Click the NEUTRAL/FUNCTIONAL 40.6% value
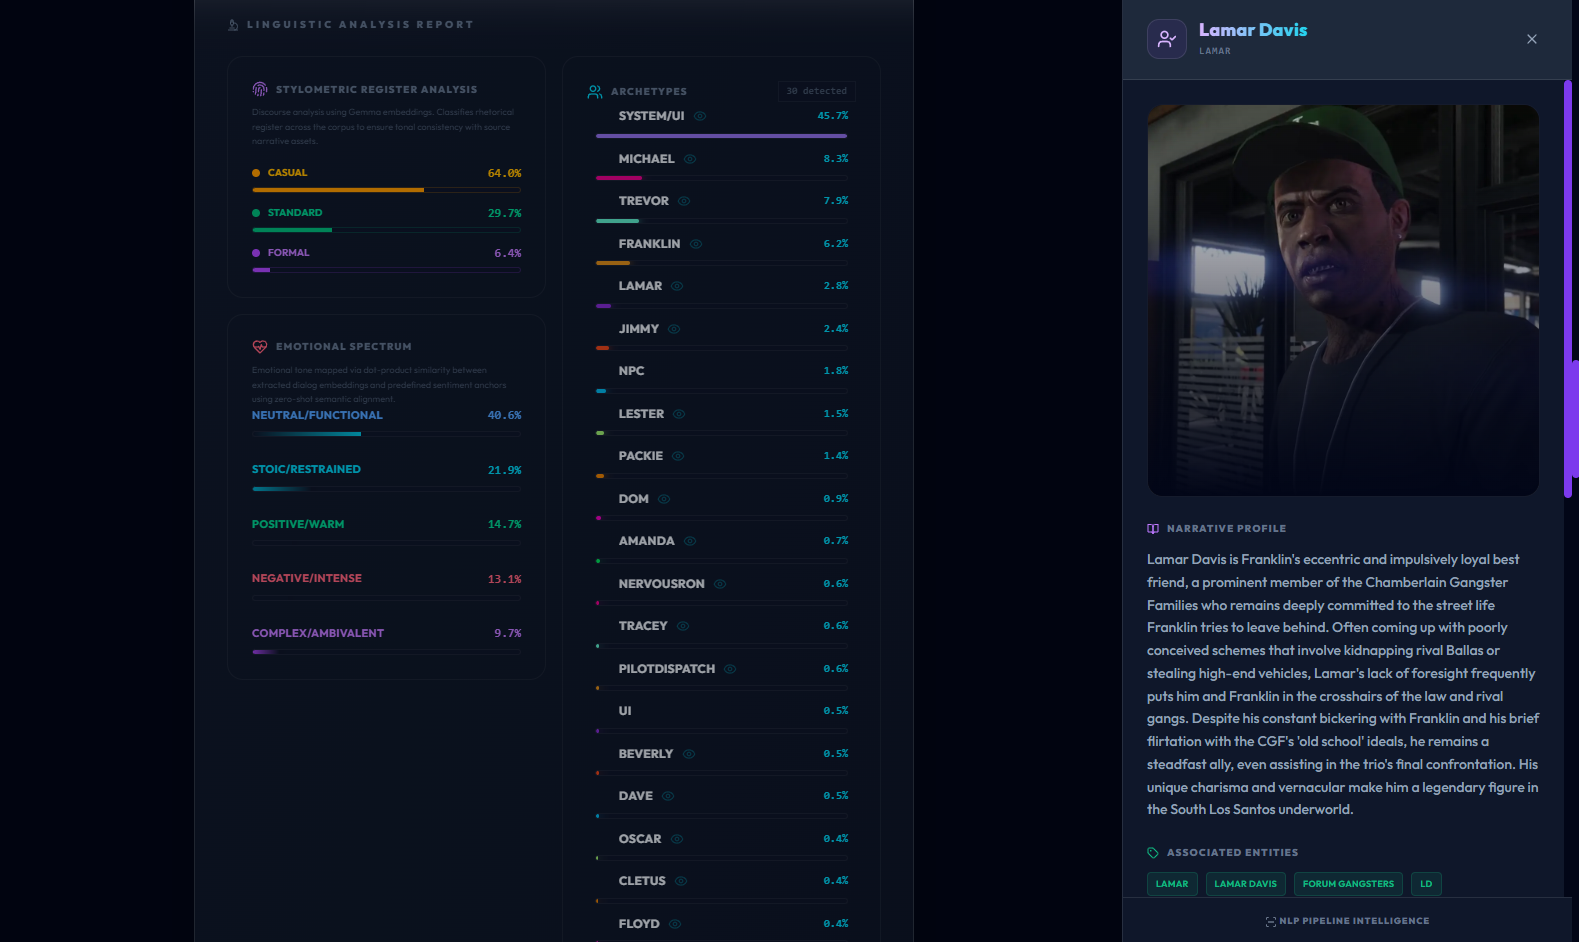1579x942 pixels. (x=504, y=415)
